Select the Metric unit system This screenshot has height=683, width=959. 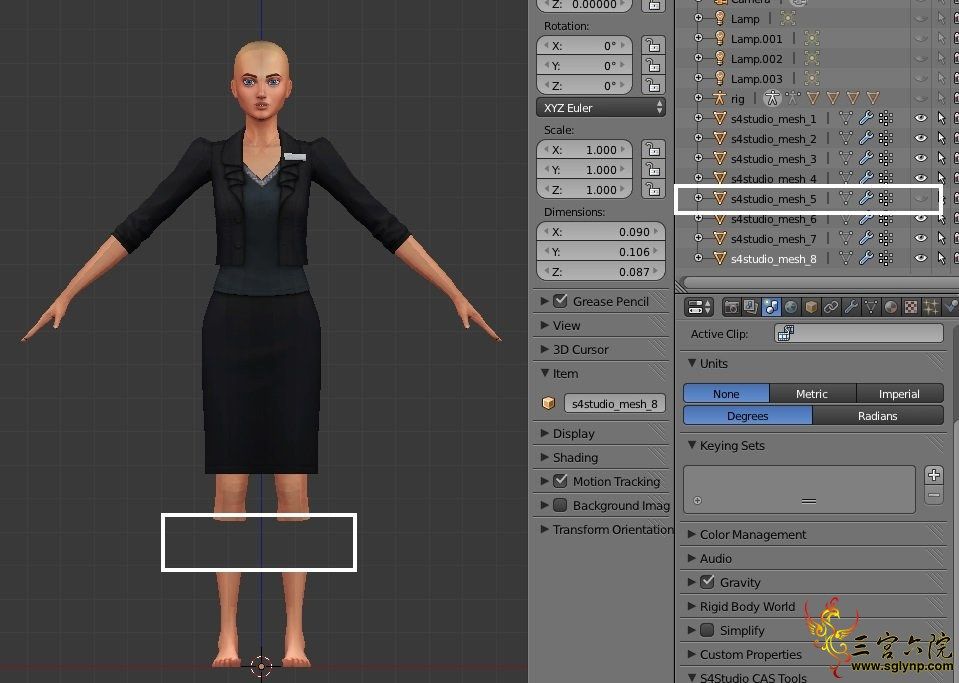(812, 394)
